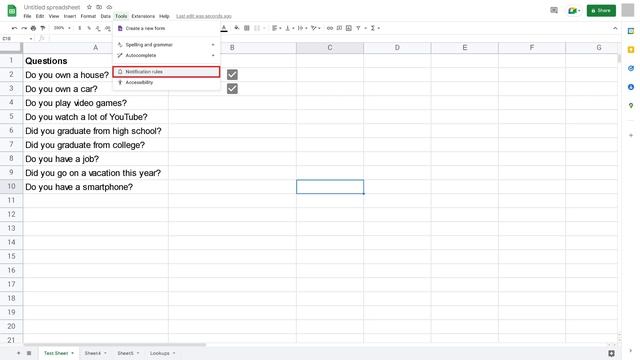640x360 pixels.
Task: Click the move to folder icon
Action: click(99, 7)
